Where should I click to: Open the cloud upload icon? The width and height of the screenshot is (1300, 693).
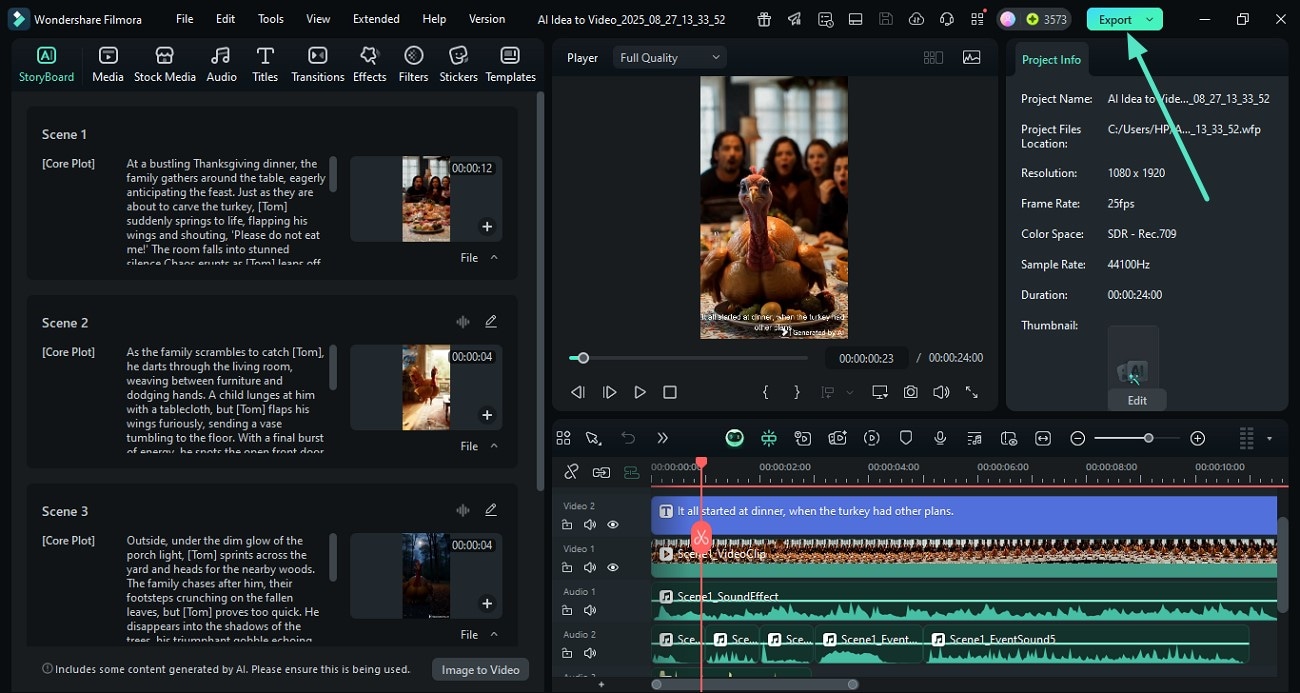[916, 19]
